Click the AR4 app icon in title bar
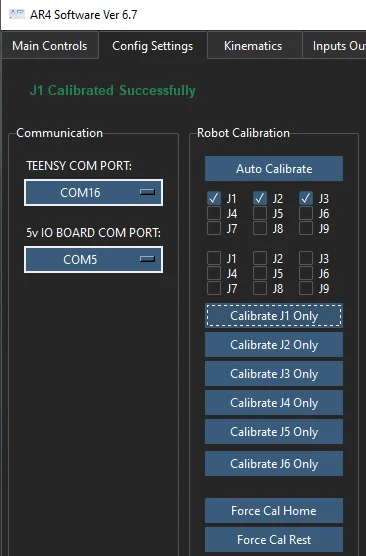 pos(17,15)
